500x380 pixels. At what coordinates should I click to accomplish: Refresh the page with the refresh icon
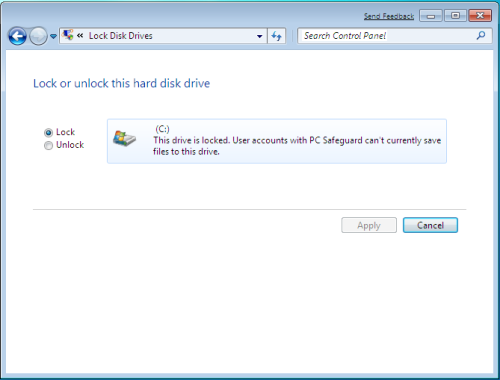point(276,36)
